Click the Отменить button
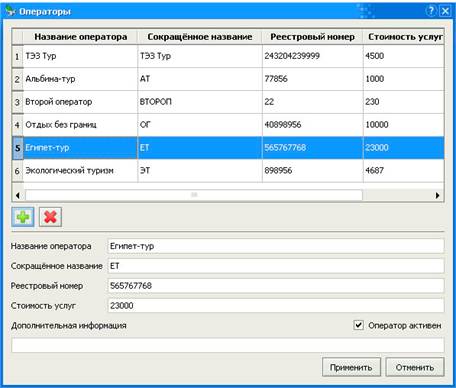The image size is (456, 388). (x=415, y=367)
